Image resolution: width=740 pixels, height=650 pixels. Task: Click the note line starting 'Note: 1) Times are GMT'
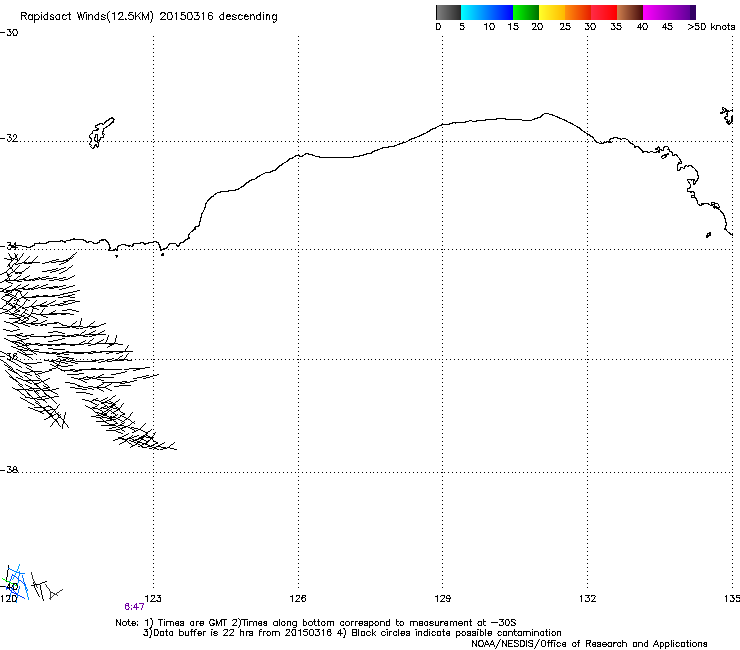click(x=316, y=623)
